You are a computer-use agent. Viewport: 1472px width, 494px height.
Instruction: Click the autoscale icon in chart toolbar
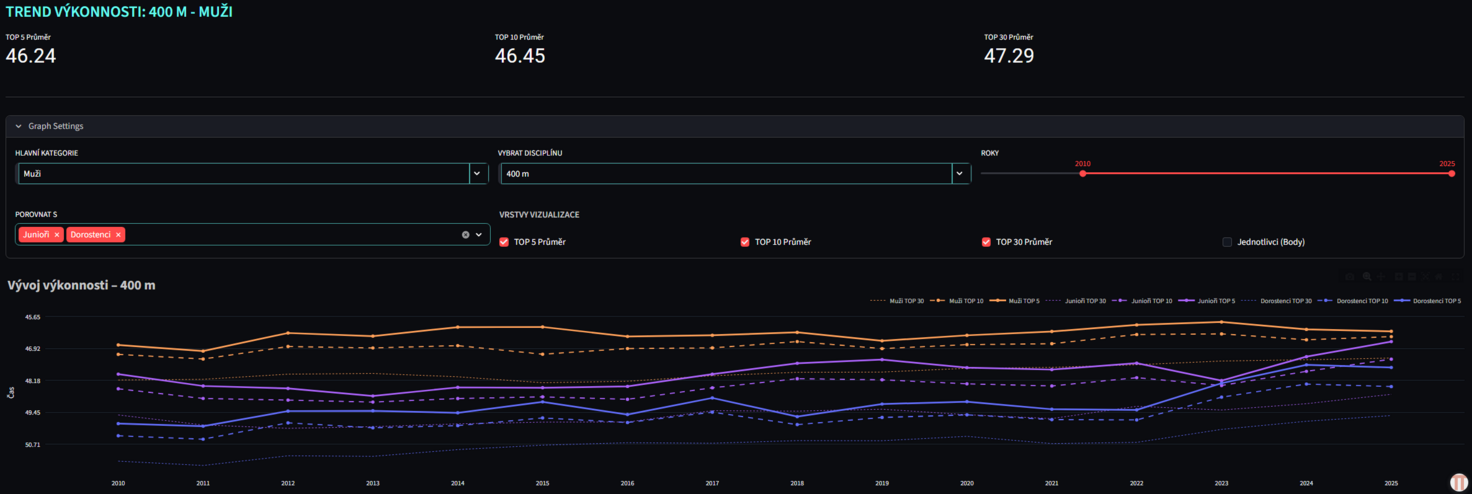1426,276
